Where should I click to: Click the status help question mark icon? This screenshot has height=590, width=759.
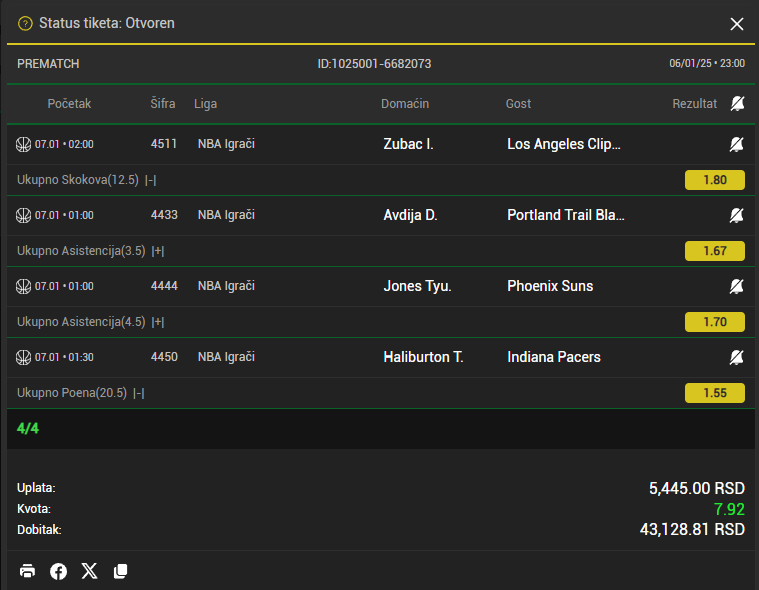(26, 23)
